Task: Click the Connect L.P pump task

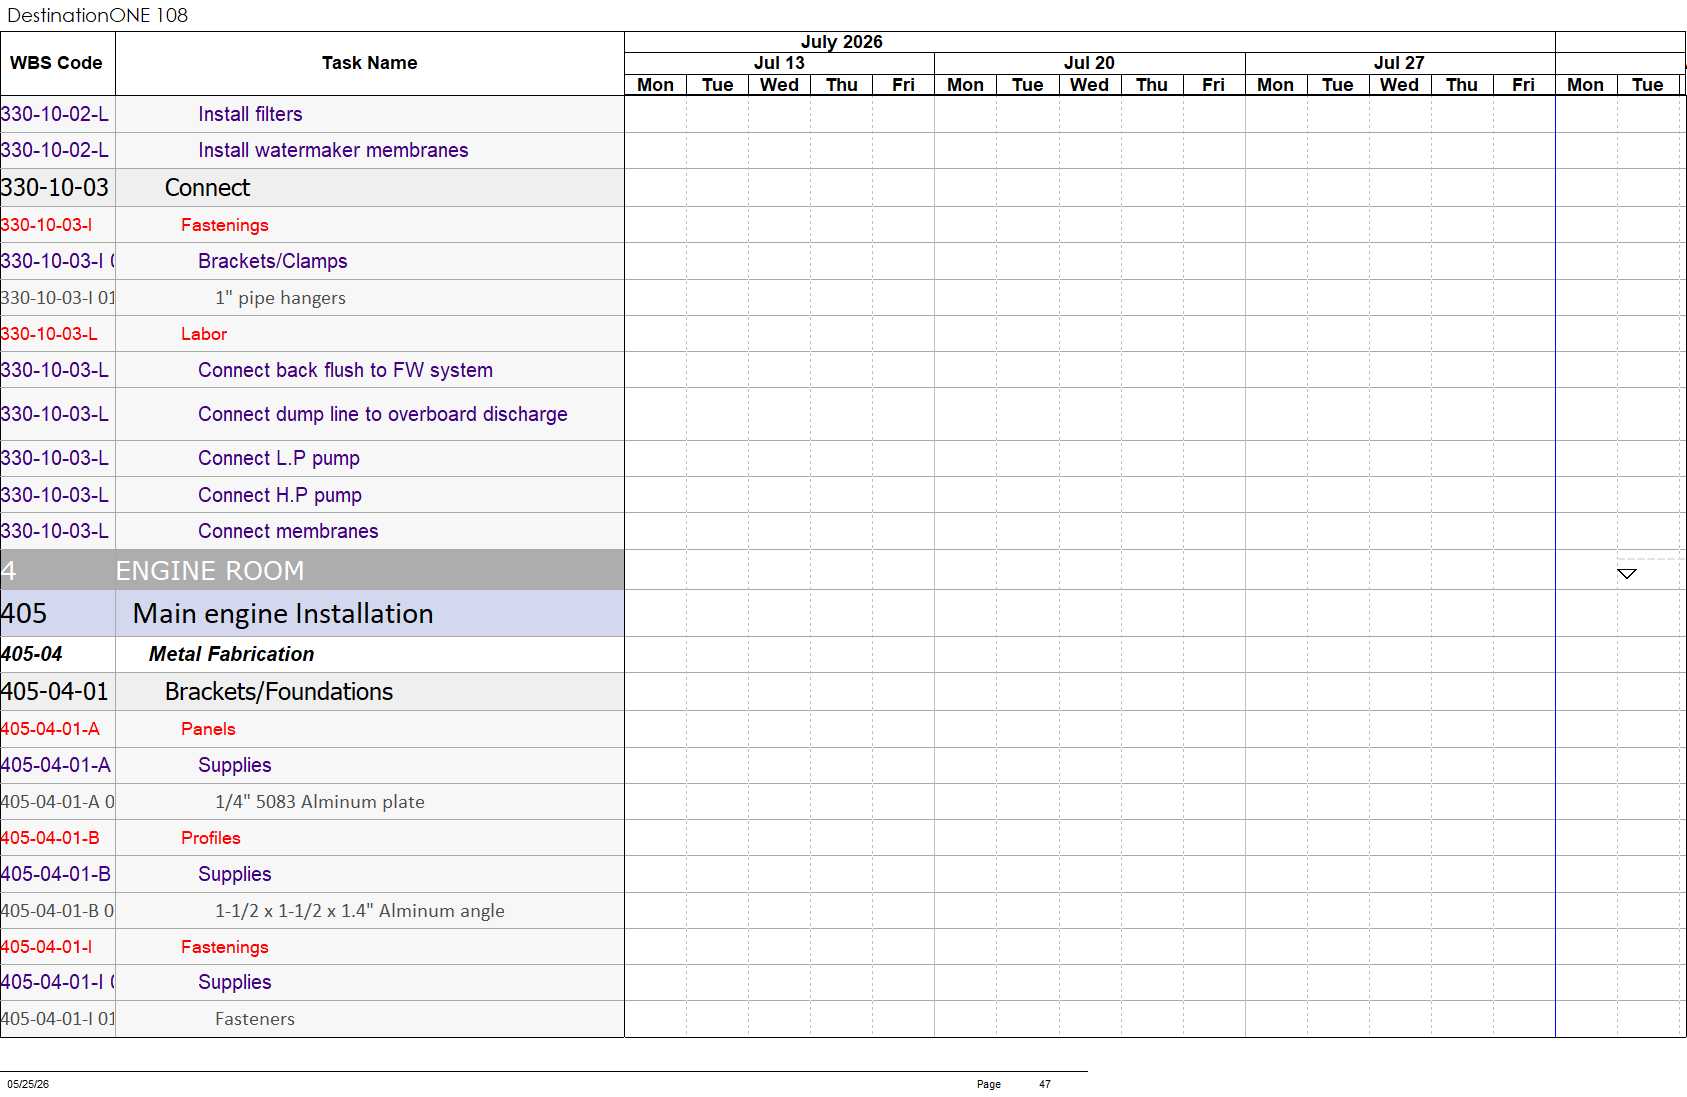Action: pyautogui.click(x=278, y=458)
